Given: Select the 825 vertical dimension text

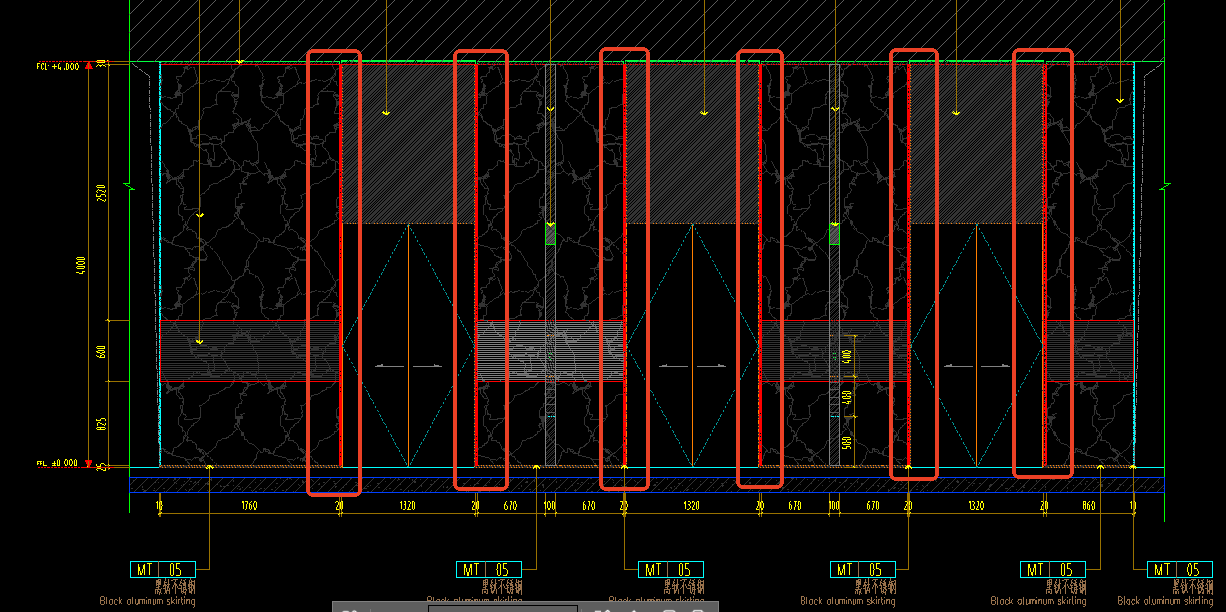Looking at the screenshot, I should 101,423.
